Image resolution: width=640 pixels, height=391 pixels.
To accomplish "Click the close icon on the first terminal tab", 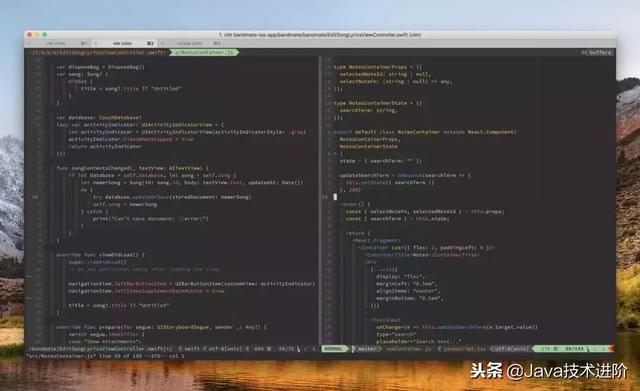I will [x=29, y=43].
